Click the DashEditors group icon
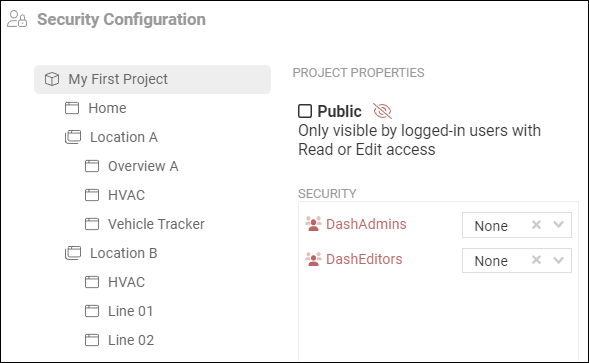 (x=313, y=259)
